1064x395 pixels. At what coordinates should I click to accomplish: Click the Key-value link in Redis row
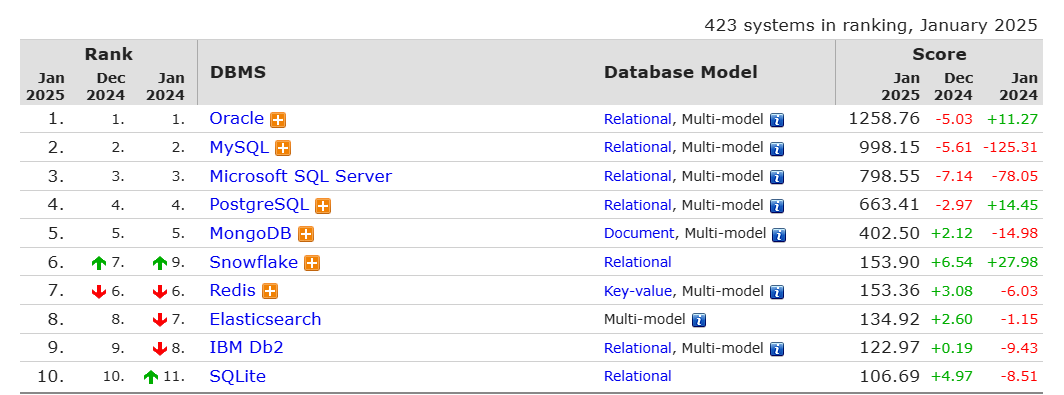638,291
